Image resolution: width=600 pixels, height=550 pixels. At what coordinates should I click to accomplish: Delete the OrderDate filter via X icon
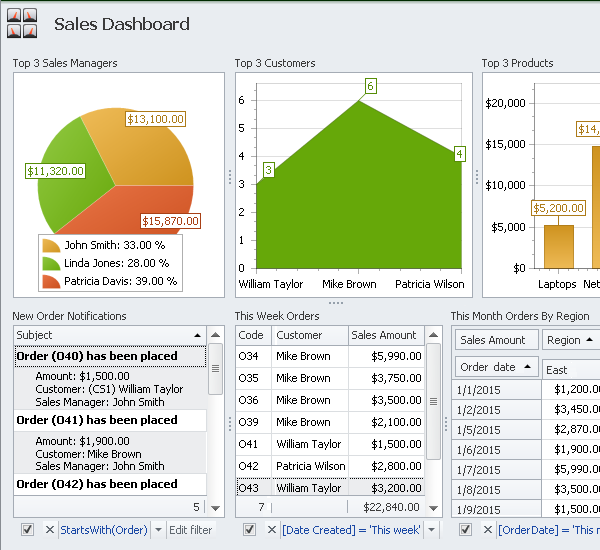[487, 530]
